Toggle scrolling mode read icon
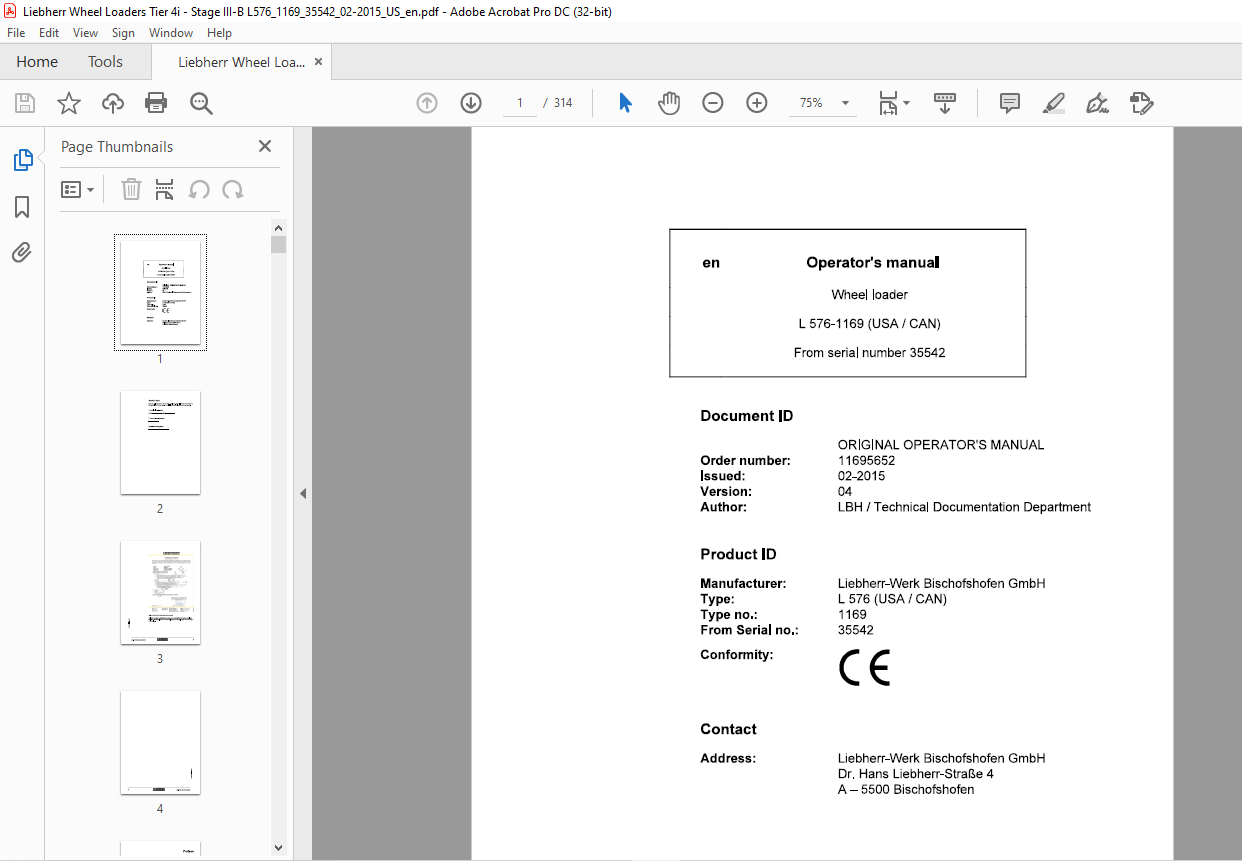 tap(945, 103)
